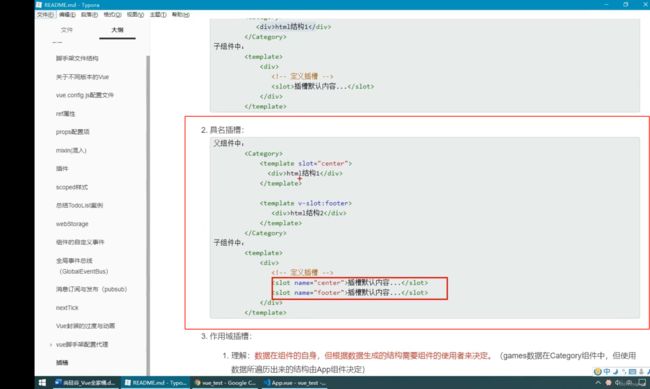Switch sidebar to the 大纲 tab
This screenshot has width=650, height=389.
coord(117,30)
